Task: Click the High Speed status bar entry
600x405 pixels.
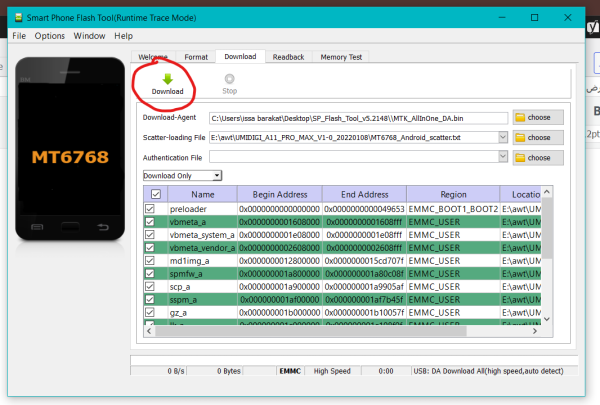Action: pos(332,371)
